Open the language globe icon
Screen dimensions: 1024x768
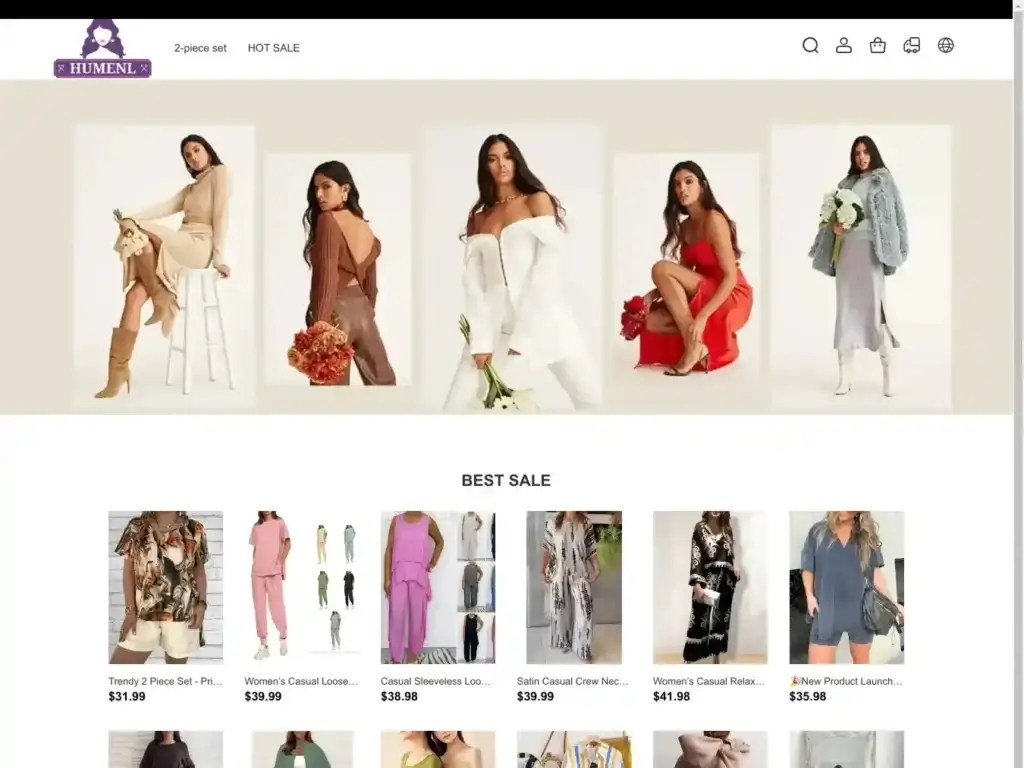(x=945, y=46)
